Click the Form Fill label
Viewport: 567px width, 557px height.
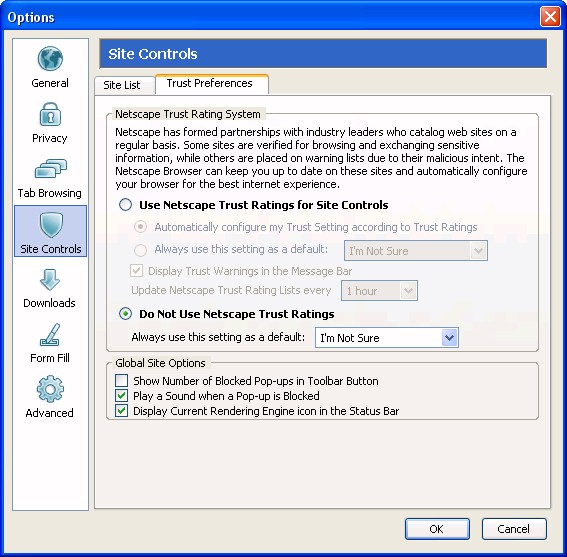pyautogui.click(x=50, y=358)
